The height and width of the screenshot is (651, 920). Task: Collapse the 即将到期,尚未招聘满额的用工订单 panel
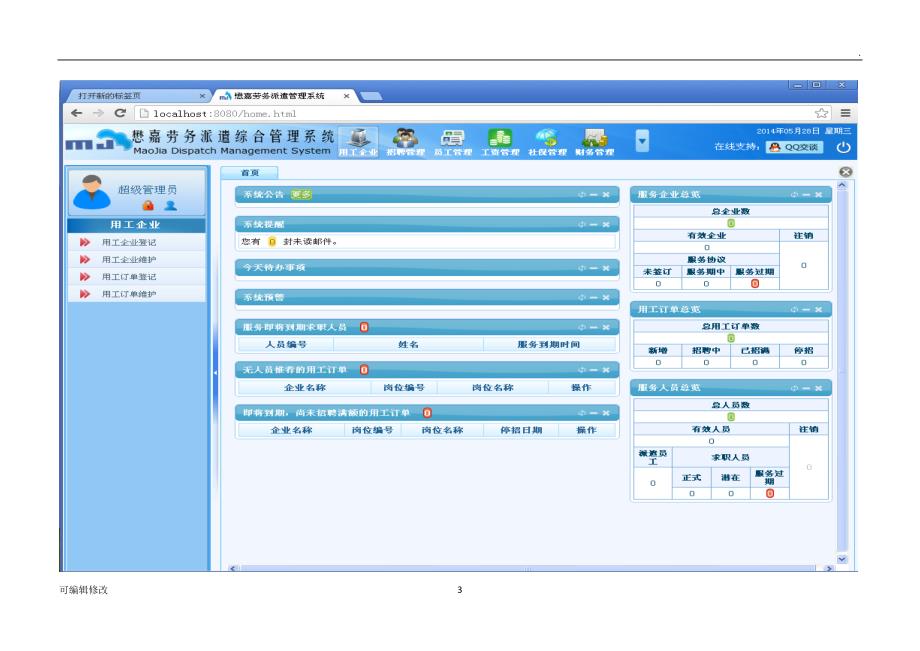pyautogui.click(x=594, y=413)
